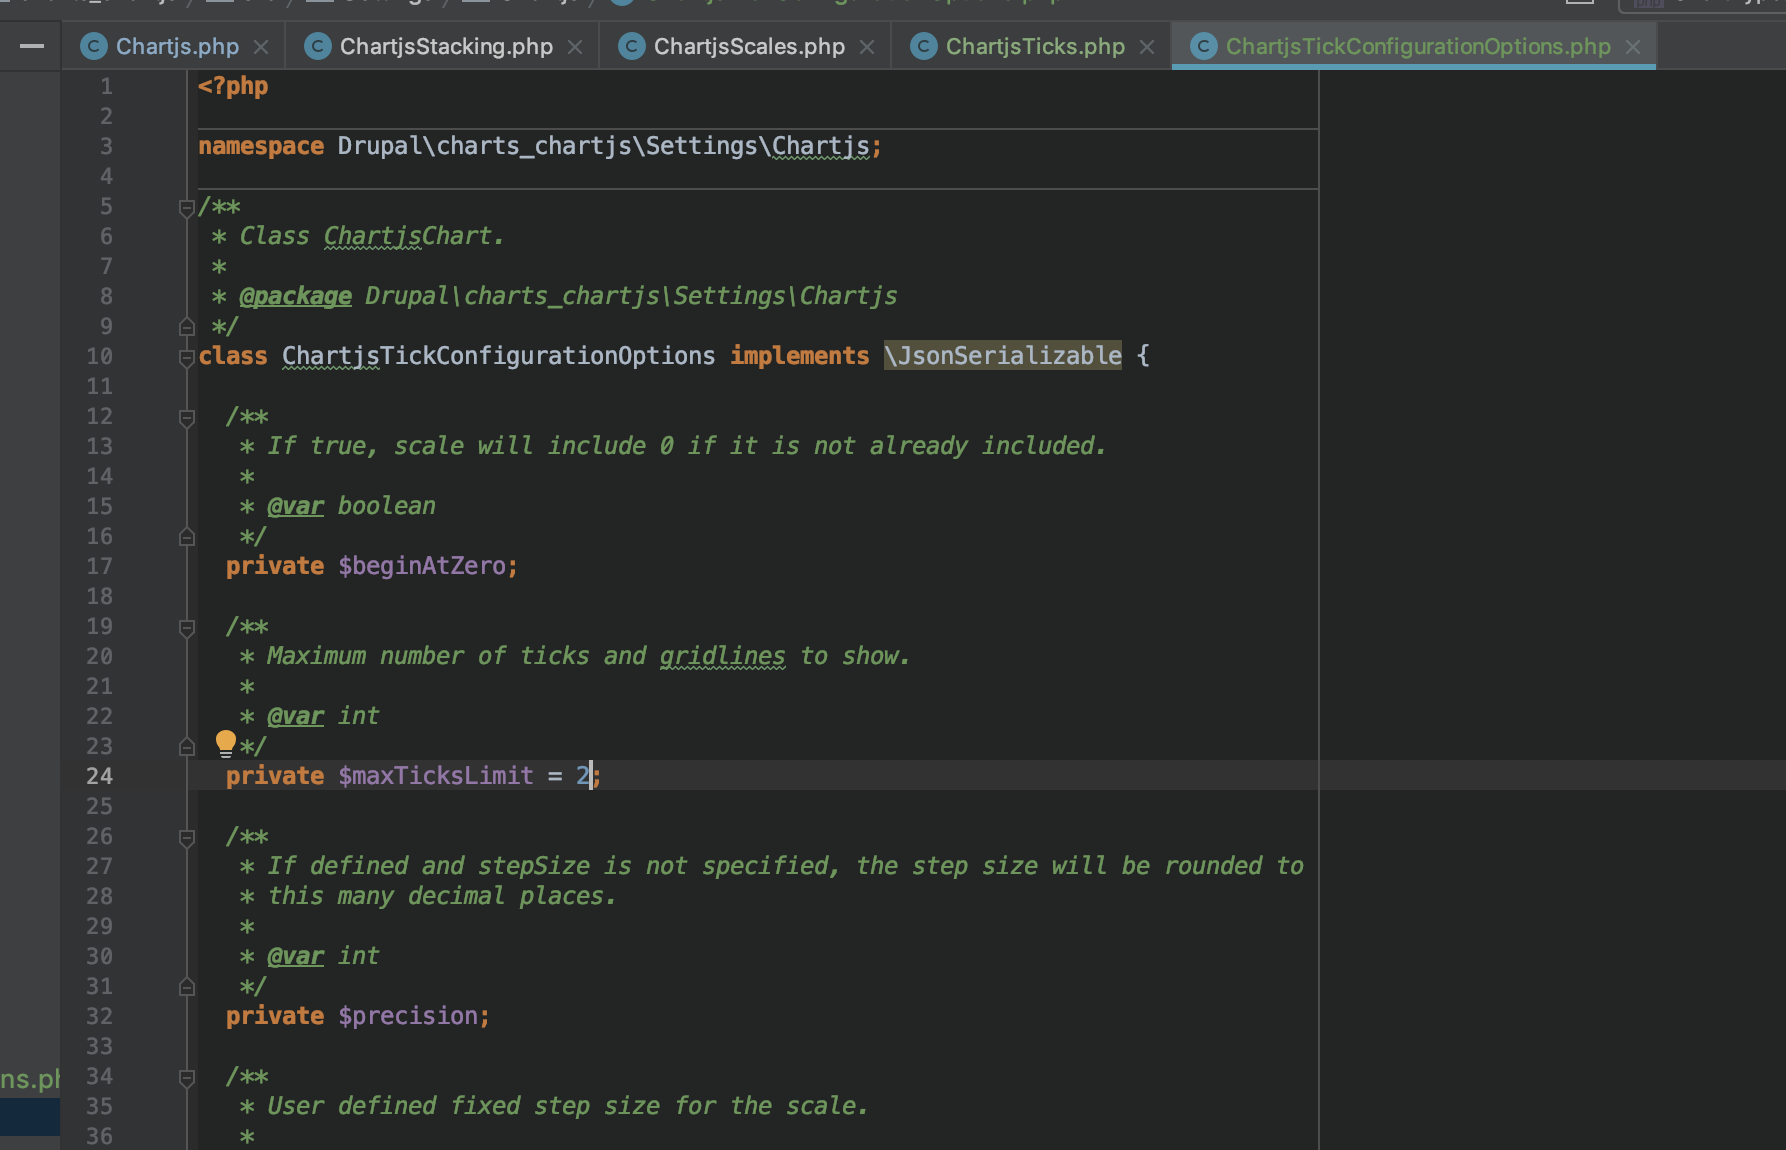The image size is (1786, 1150).
Task: Toggle fold end marker at line 23
Action: (x=186, y=747)
